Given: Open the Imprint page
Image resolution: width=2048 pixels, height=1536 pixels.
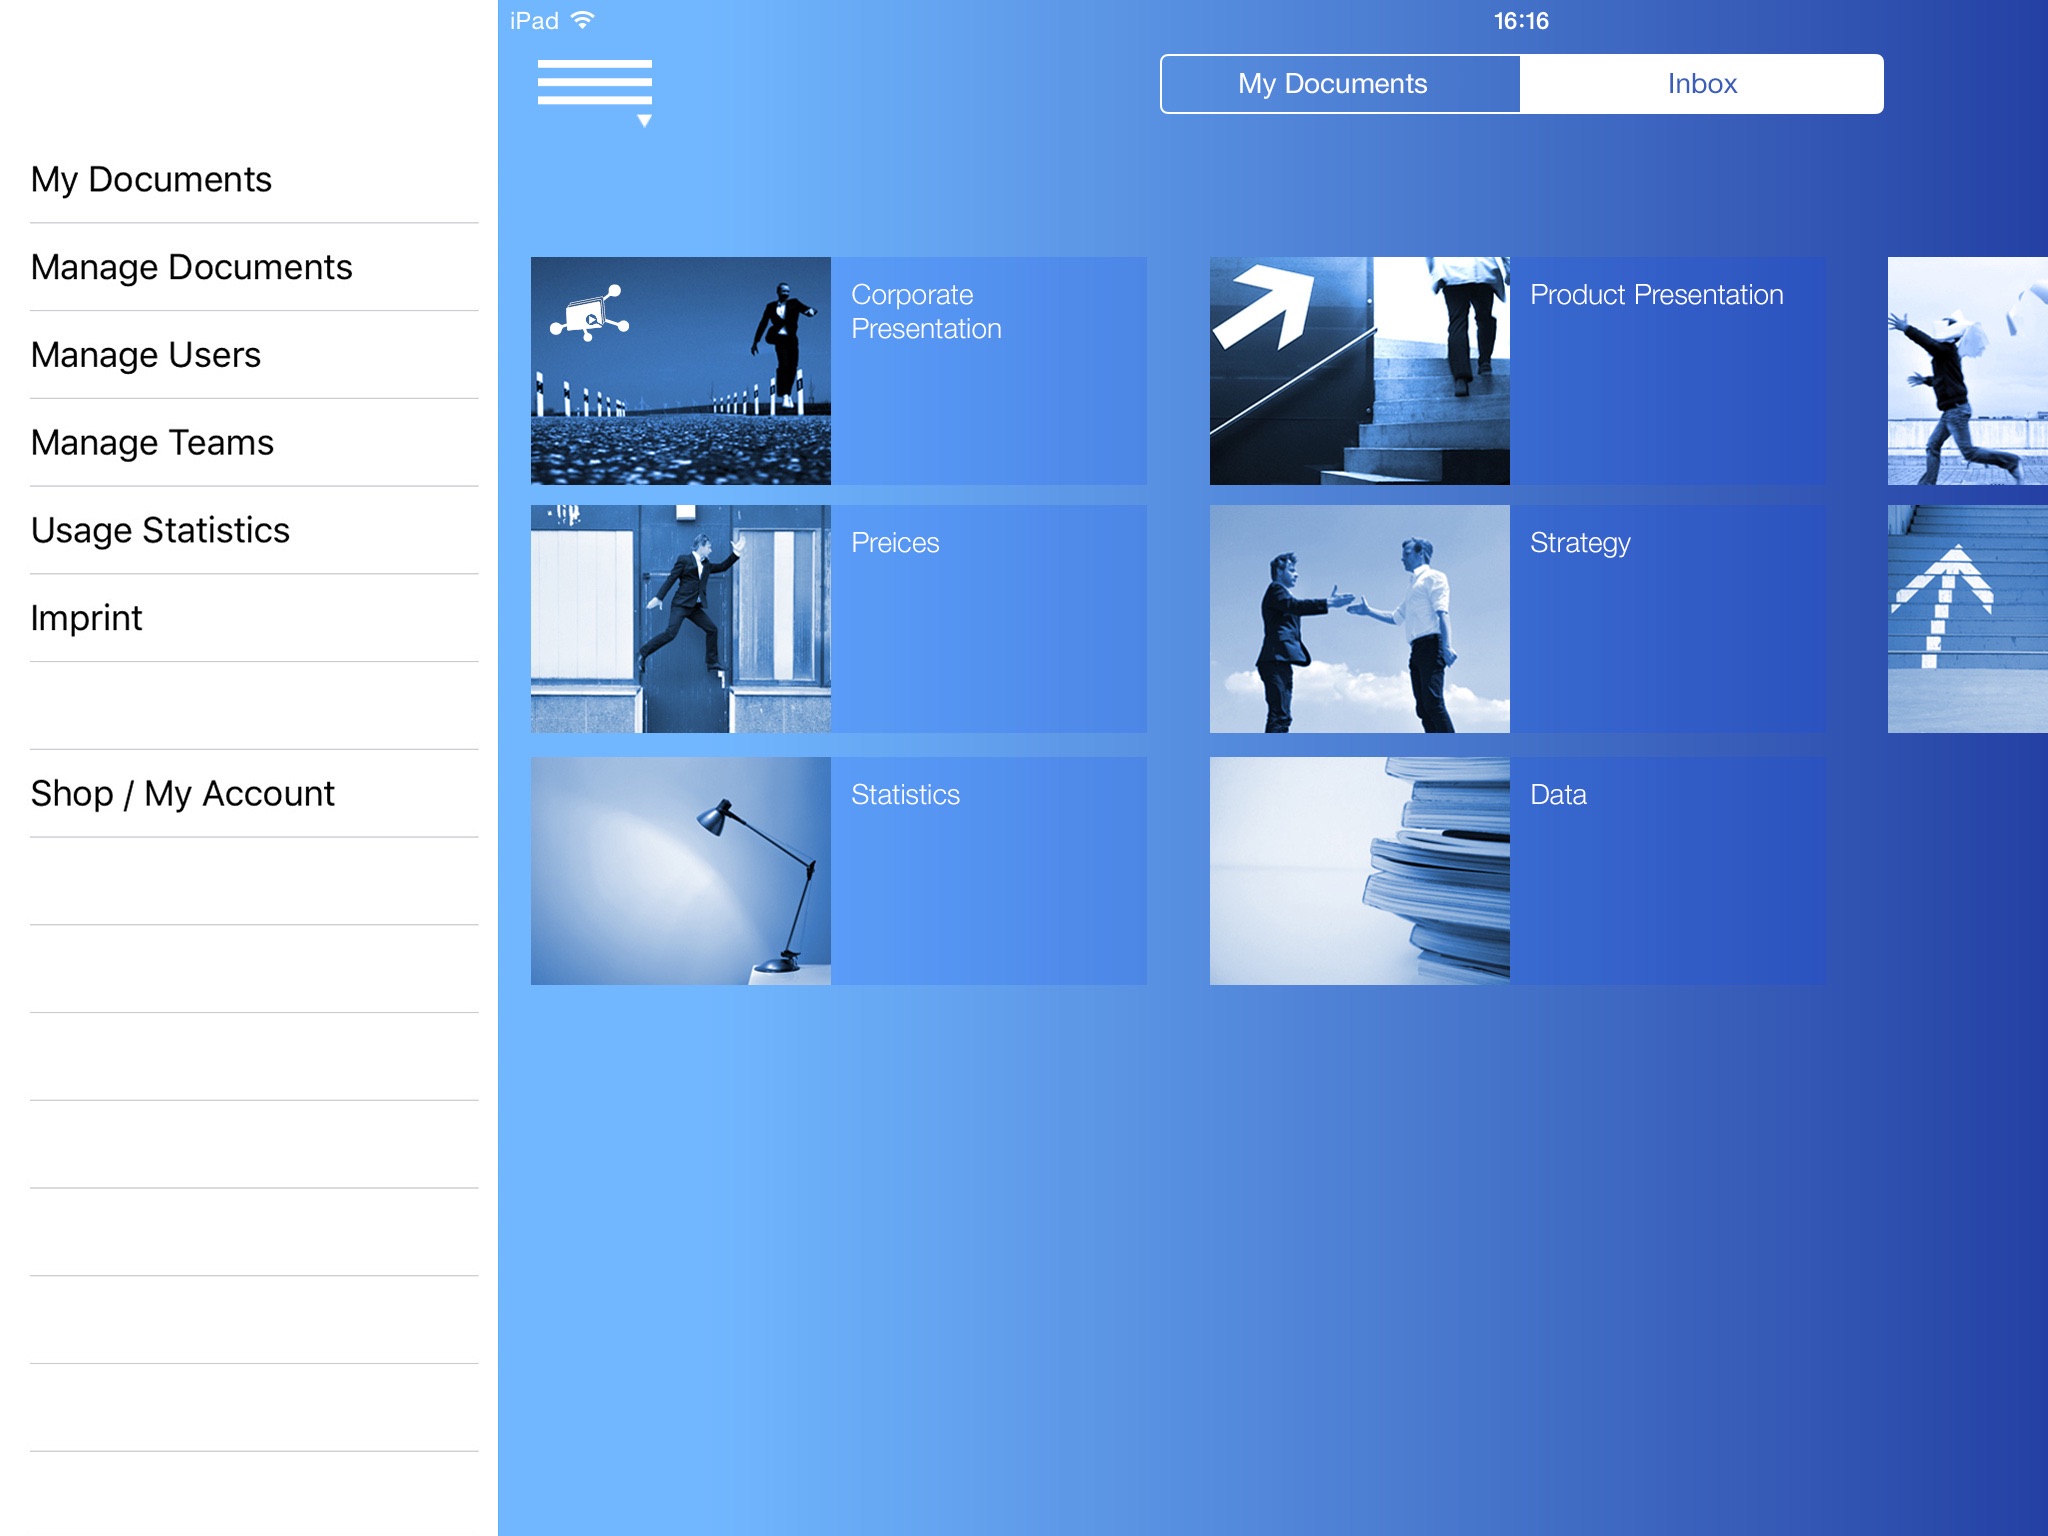Looking at the screenshot, I should pyautogui.click(x=87, y=618).
